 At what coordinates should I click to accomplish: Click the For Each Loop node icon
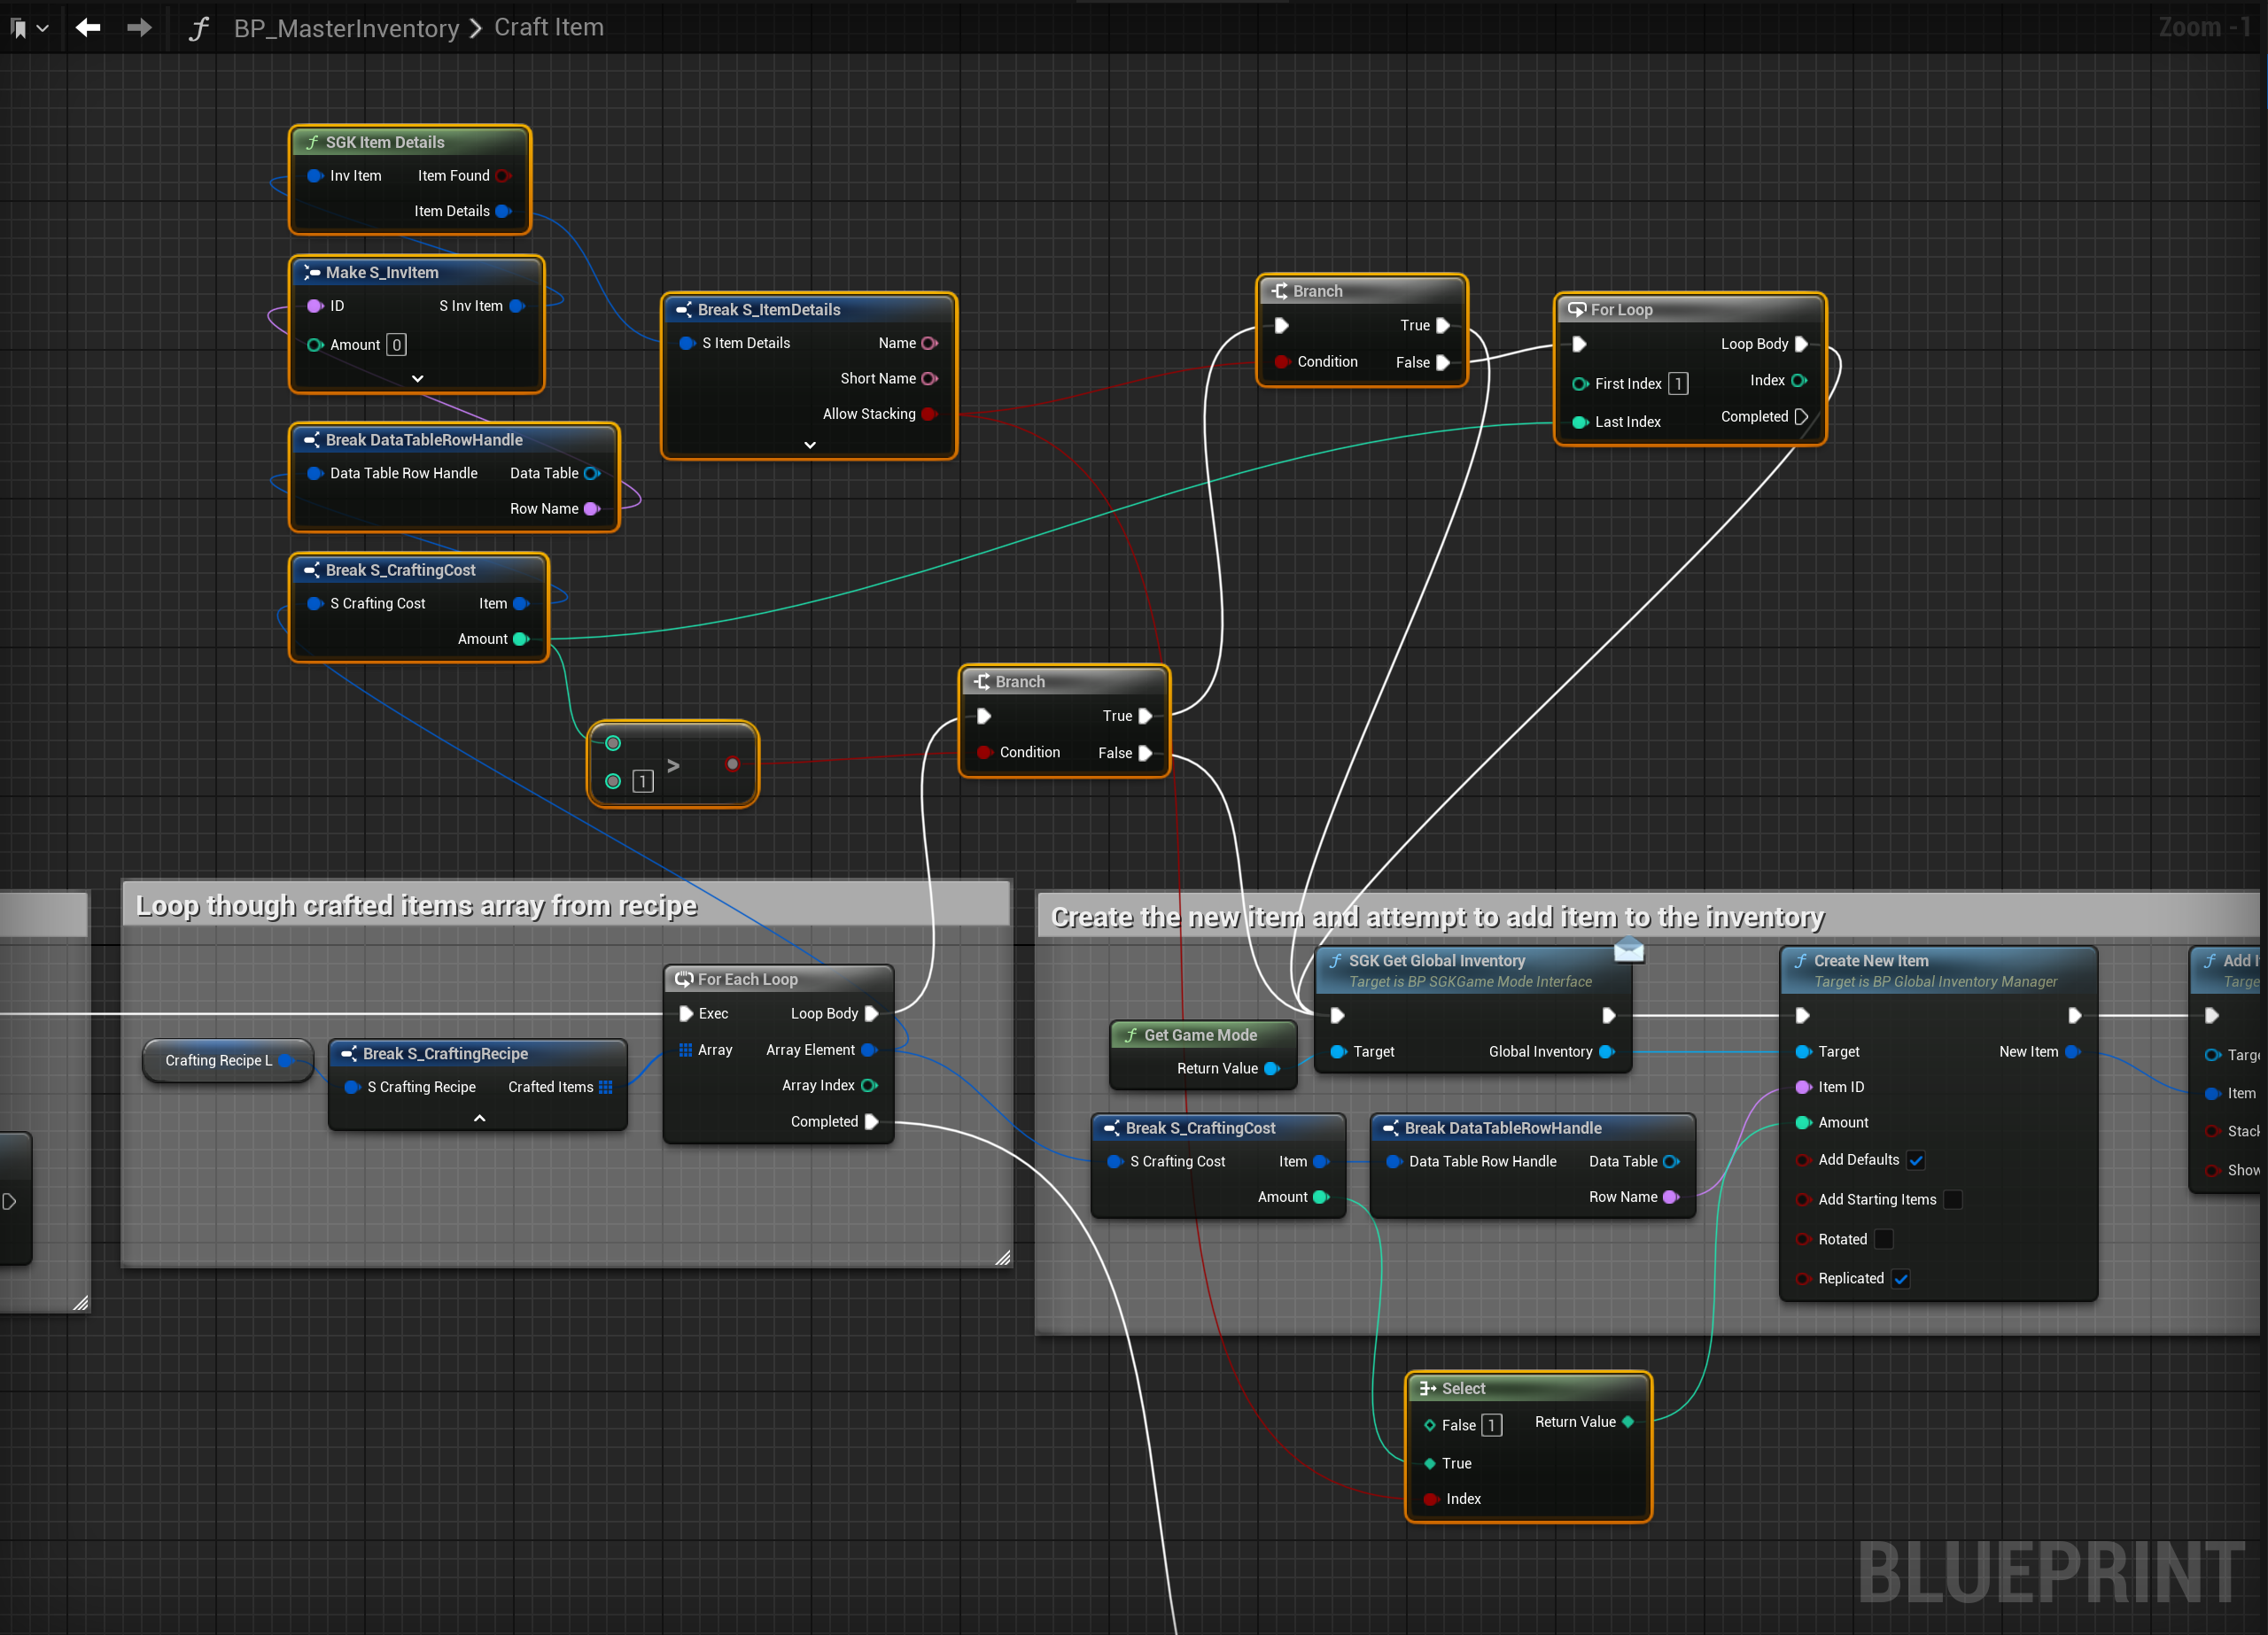pyautogui.click(x=684, y=979)
